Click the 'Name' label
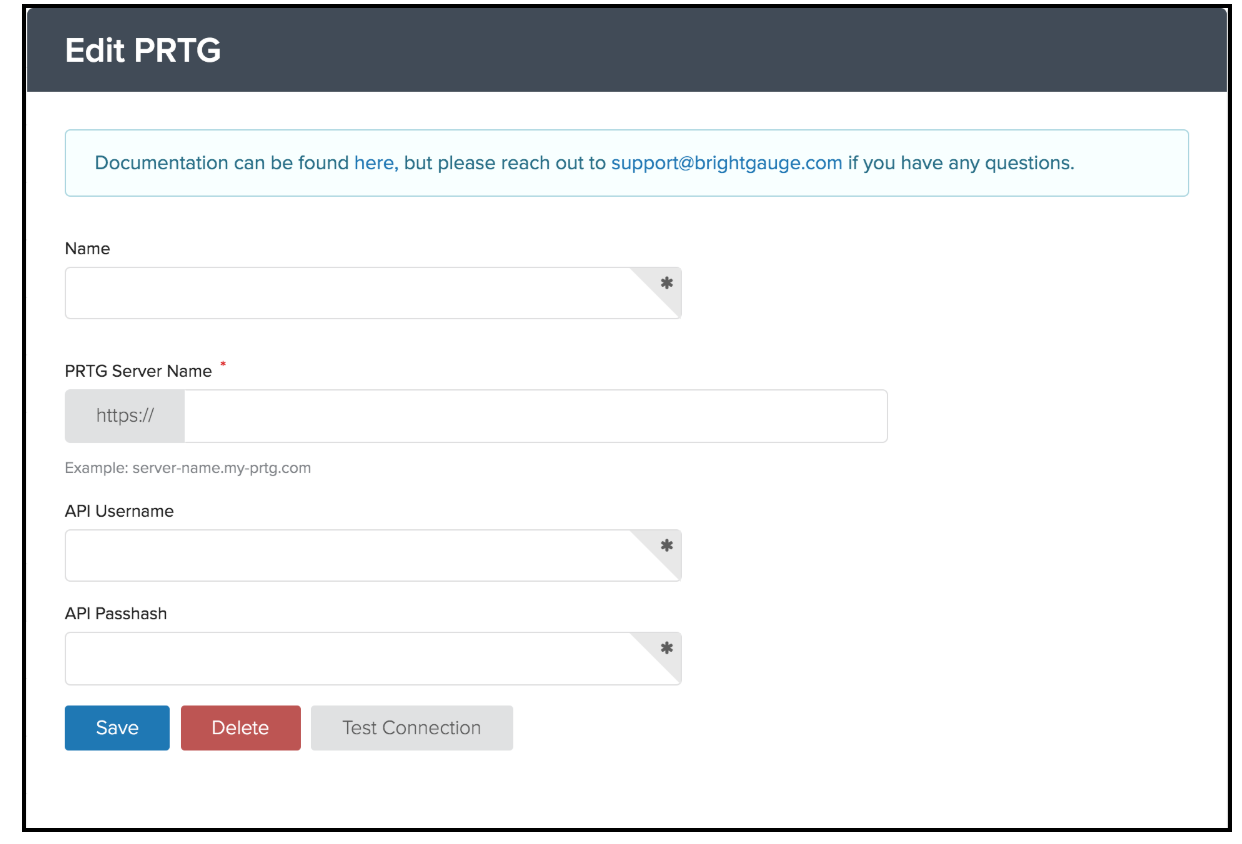The height and width of the screenshot is (844, 1242). point(87,248)
